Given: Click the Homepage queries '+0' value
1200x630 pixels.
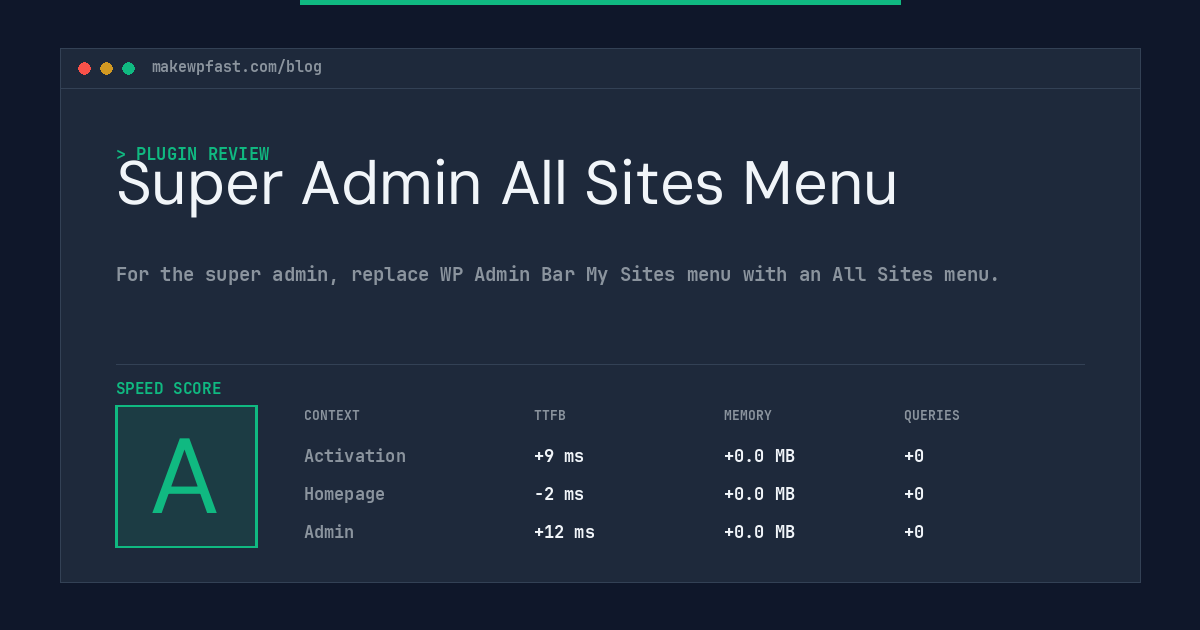Looking at the screenshot, I should [x=914, y=494].
